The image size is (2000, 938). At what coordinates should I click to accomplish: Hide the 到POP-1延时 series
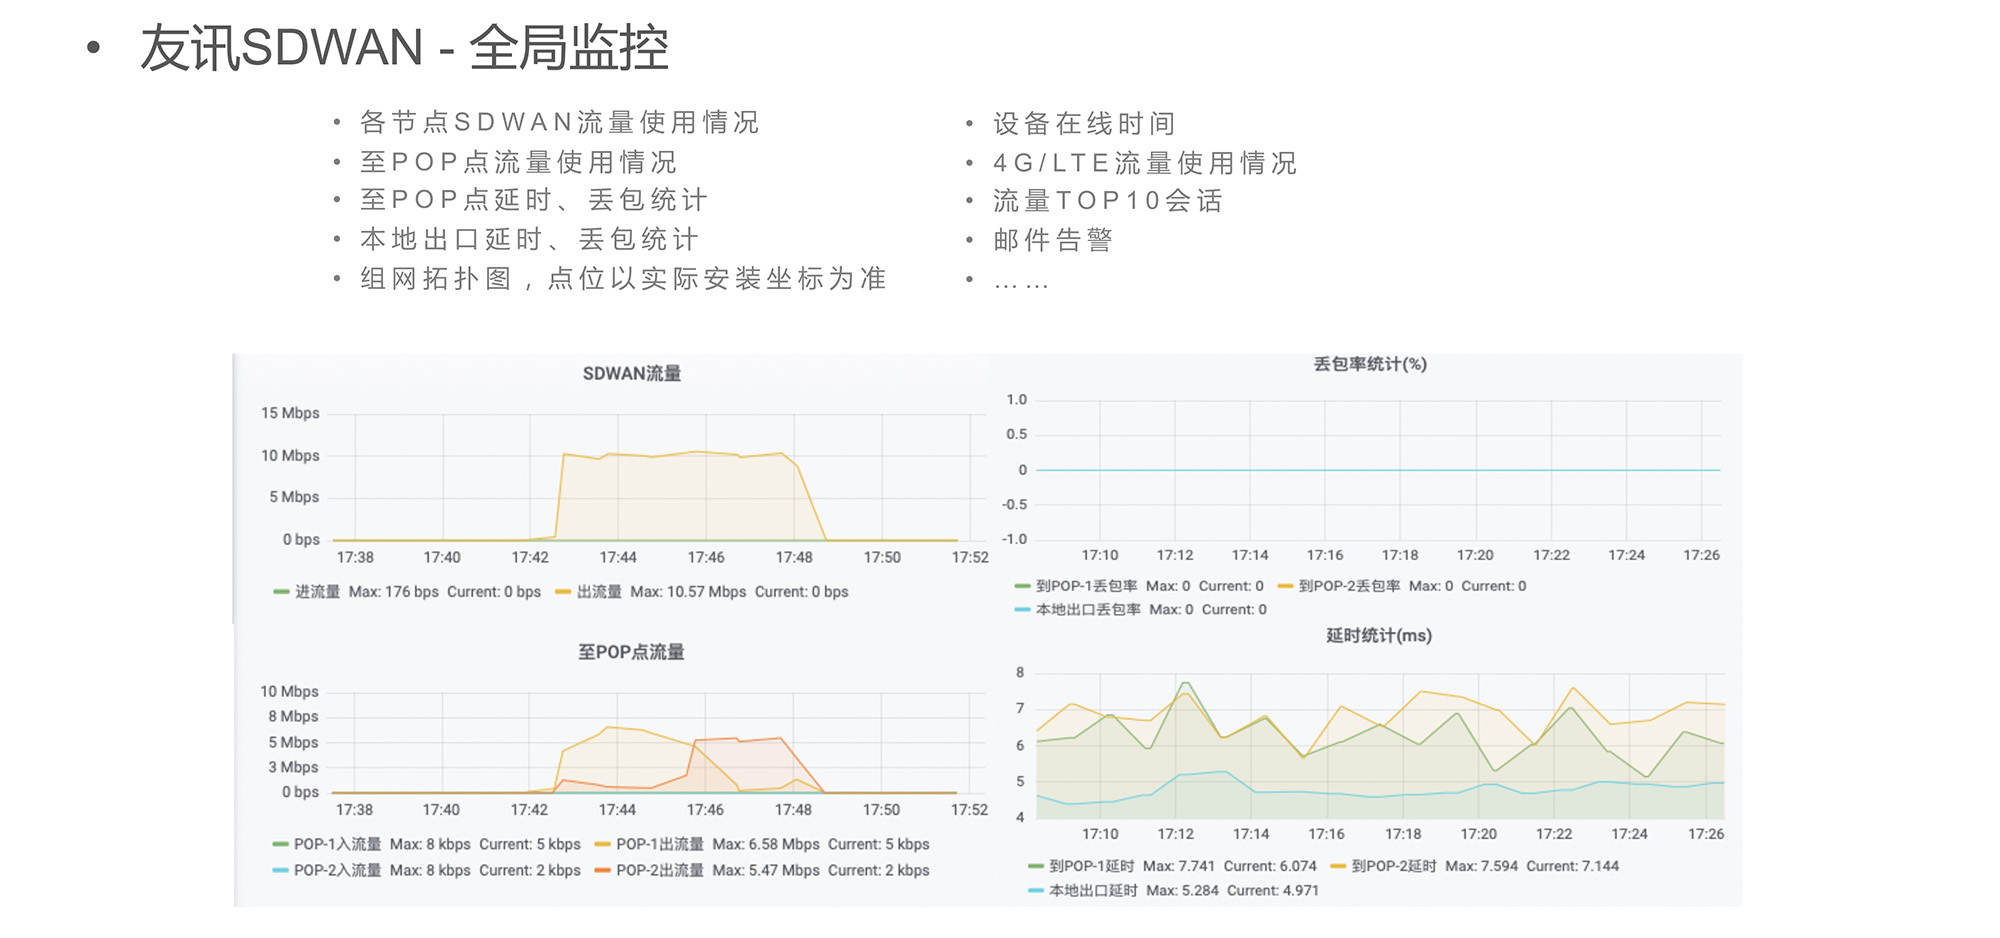tap(1090, 866)
